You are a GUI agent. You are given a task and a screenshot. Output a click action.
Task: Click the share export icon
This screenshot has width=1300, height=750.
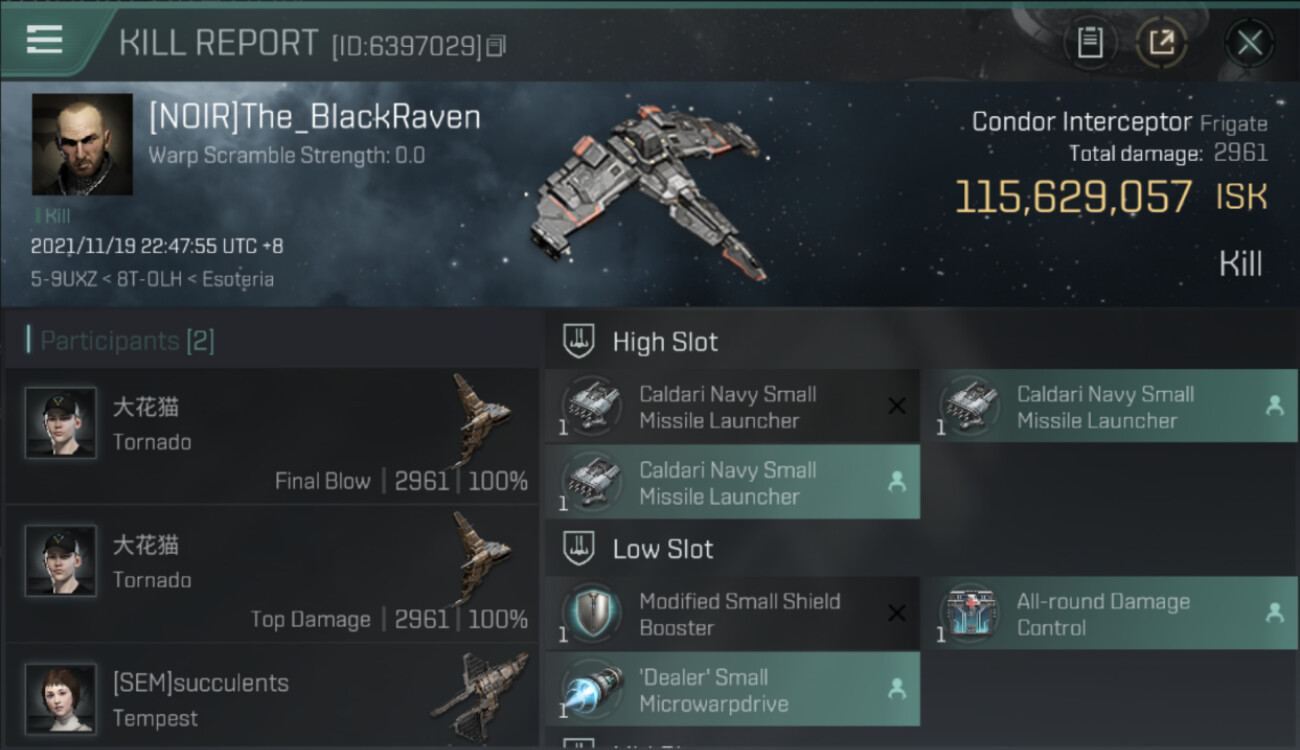(x=1161, y=42)
